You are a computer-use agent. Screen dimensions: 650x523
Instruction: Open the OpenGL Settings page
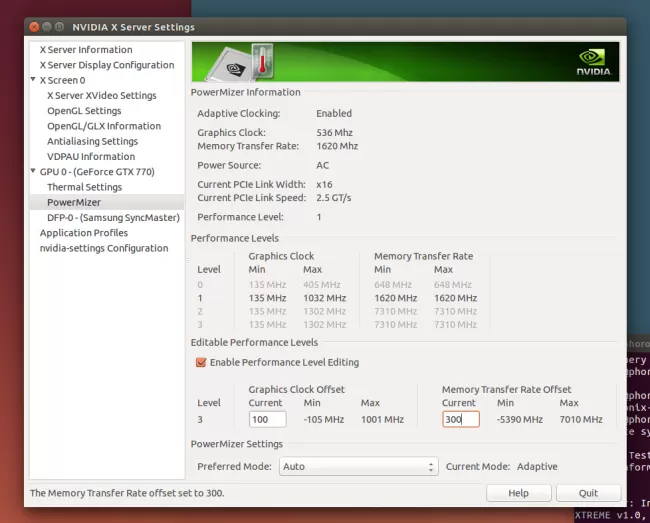point(84,111)
